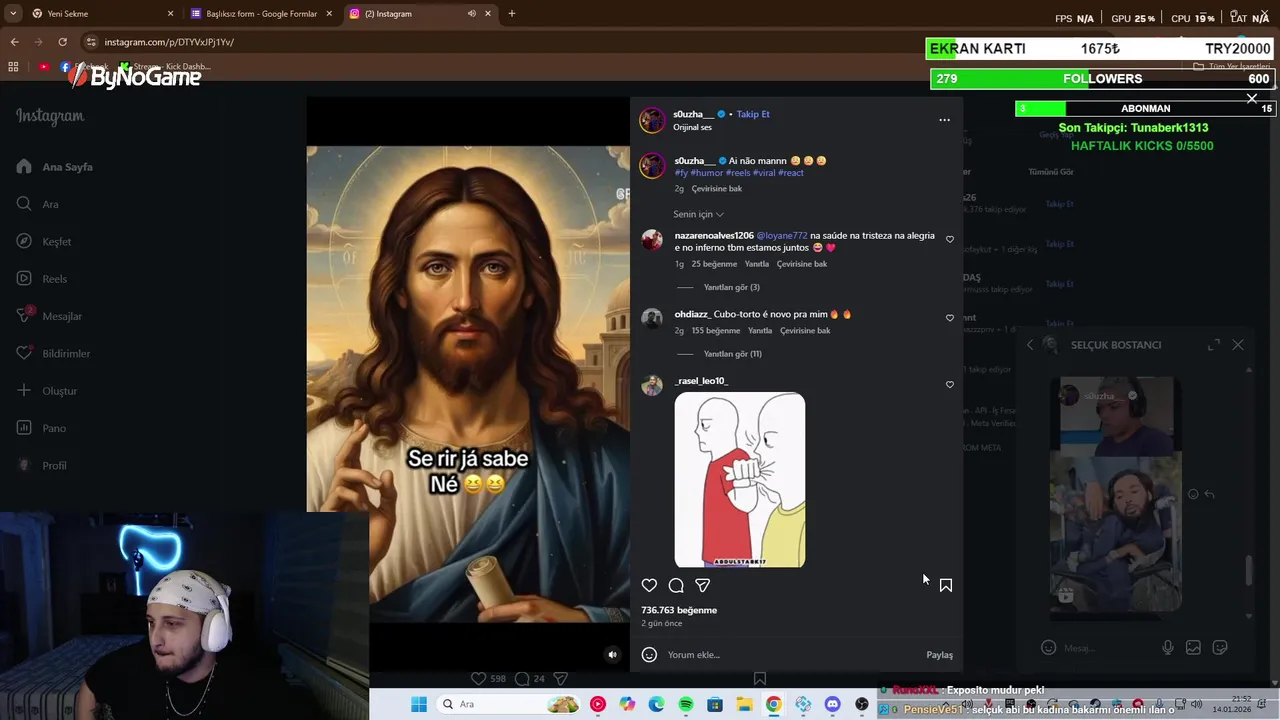The image size is (1280, 720).
Task: Click the #viral hashtag
Action: point(764,173)
